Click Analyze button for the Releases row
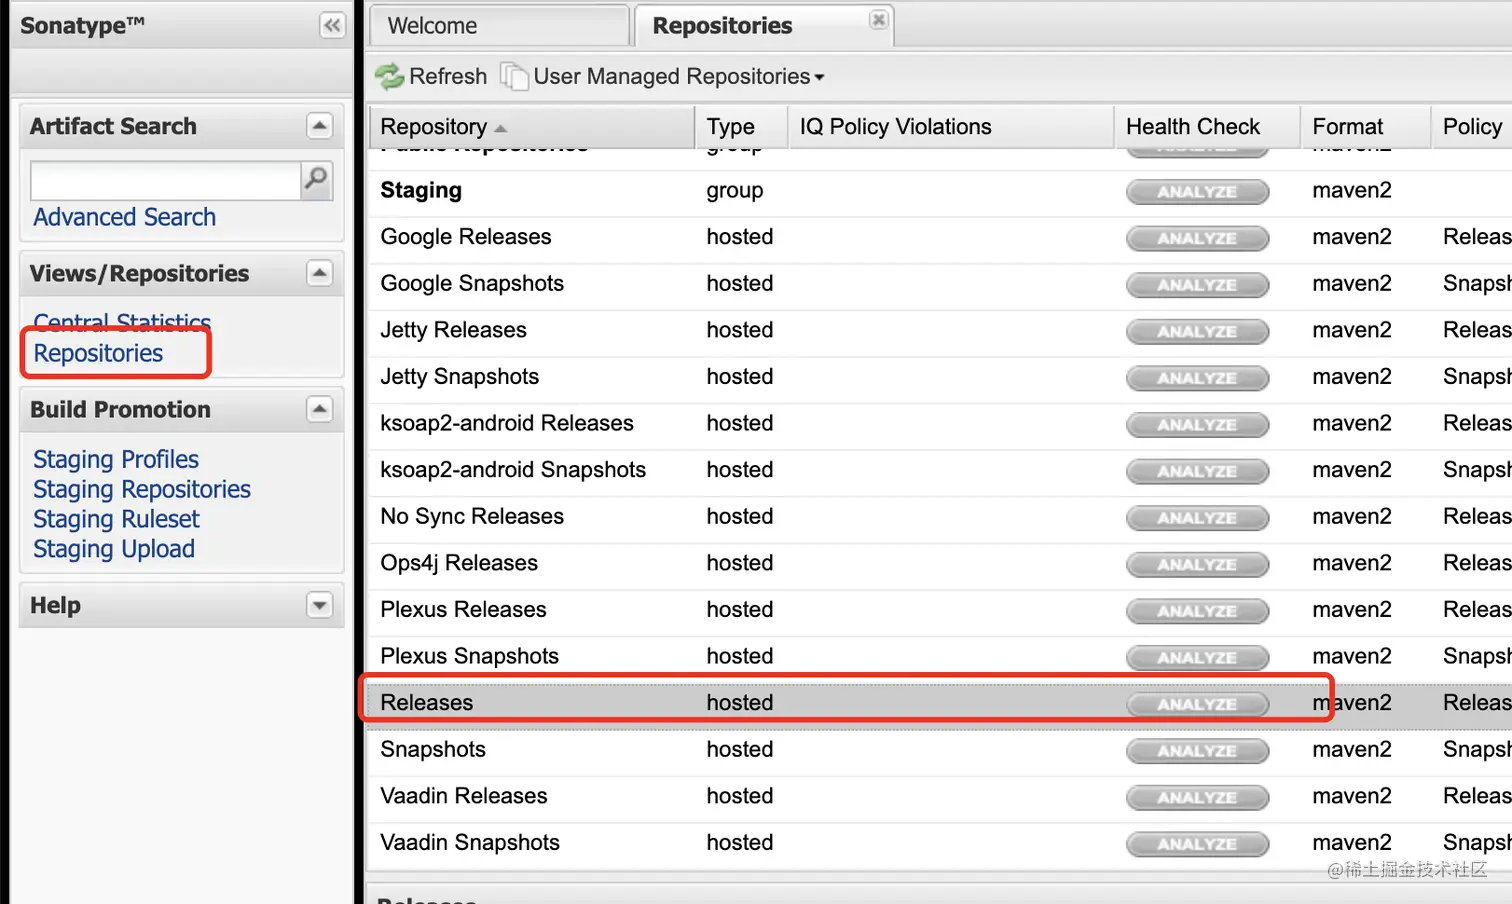Screen dimensions: 1512x904 coord(1197,704)
